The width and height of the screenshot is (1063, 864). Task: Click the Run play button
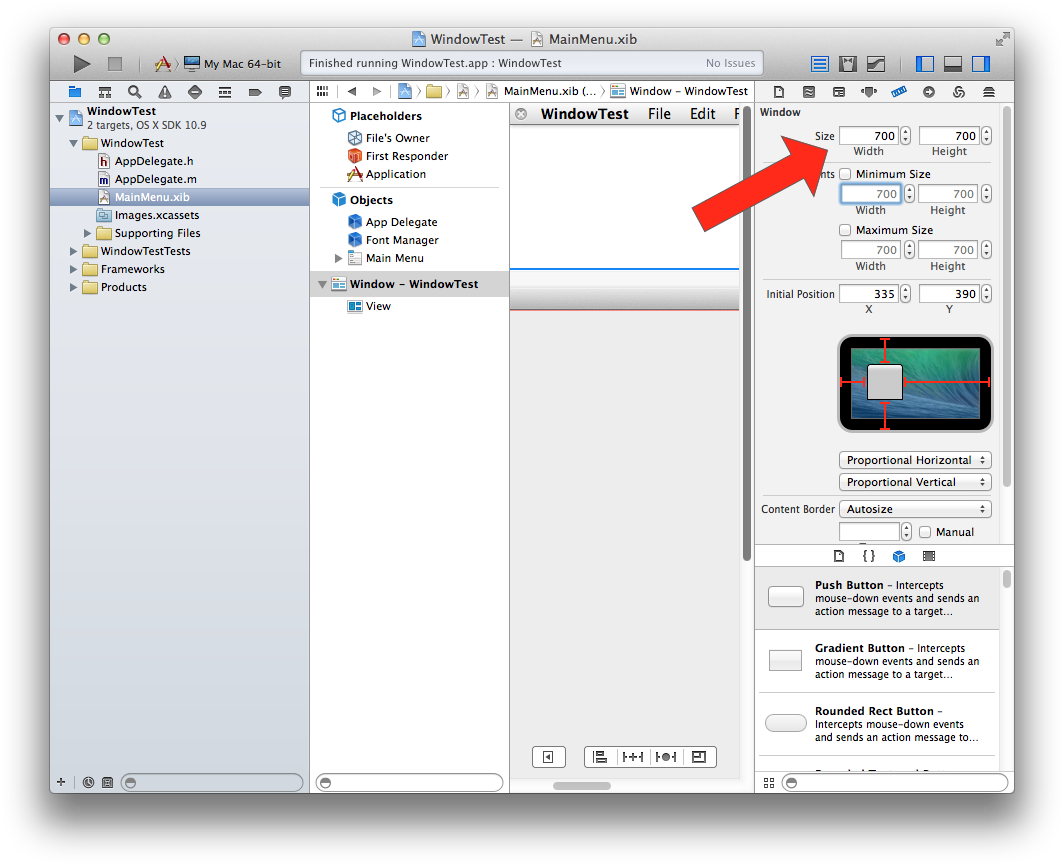(x=82, y=64)
